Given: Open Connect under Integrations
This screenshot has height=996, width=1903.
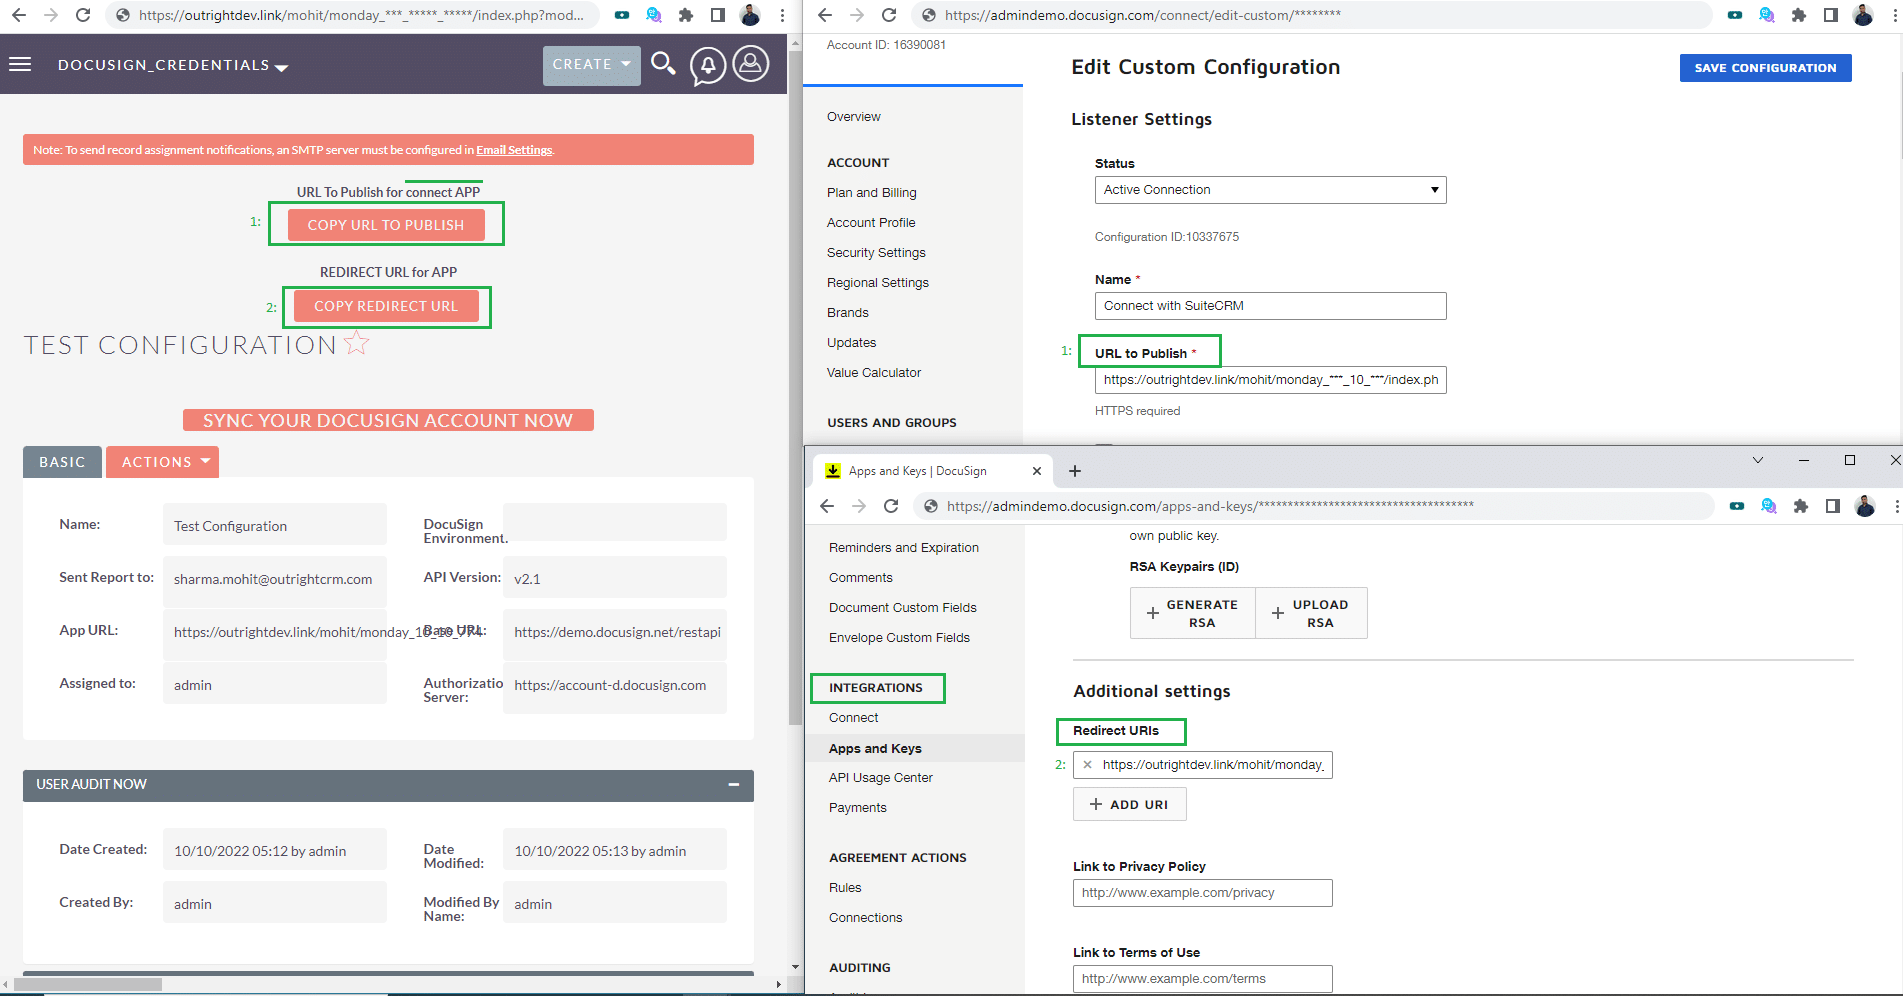Looking at the screenshot, I should (853, 718).
